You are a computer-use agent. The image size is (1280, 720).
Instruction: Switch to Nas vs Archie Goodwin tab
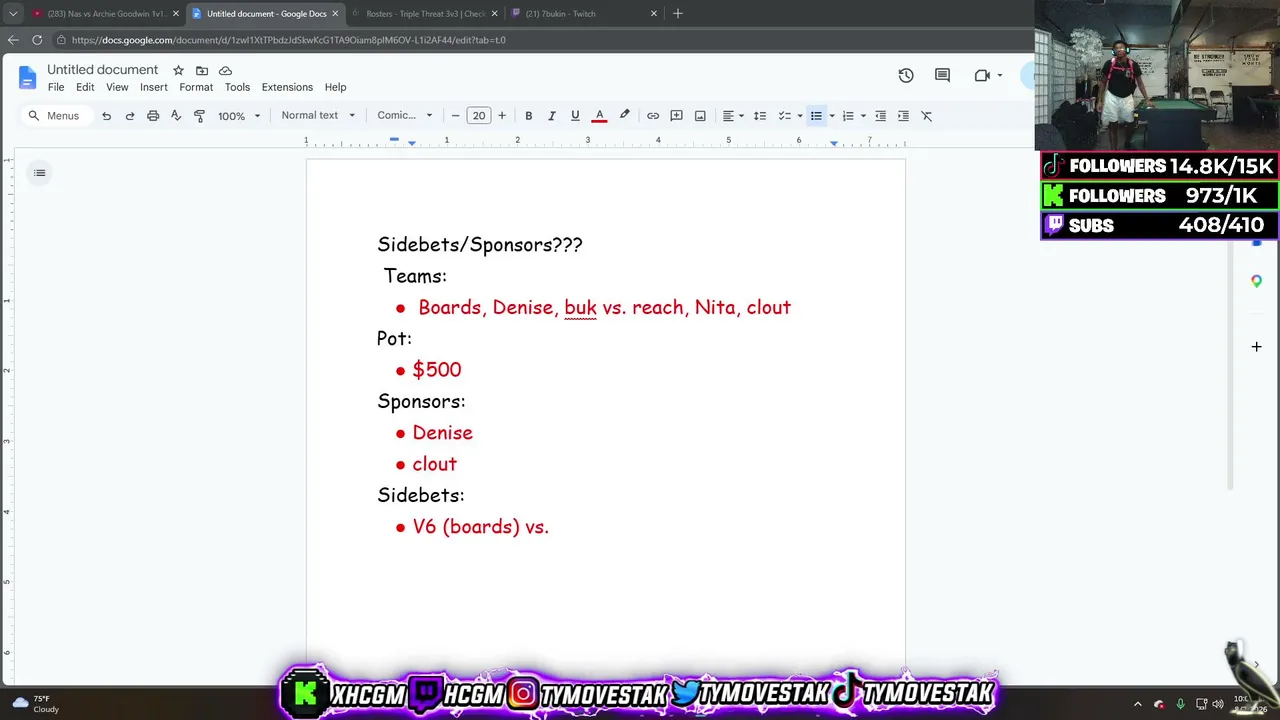click(x=105, y=13)
